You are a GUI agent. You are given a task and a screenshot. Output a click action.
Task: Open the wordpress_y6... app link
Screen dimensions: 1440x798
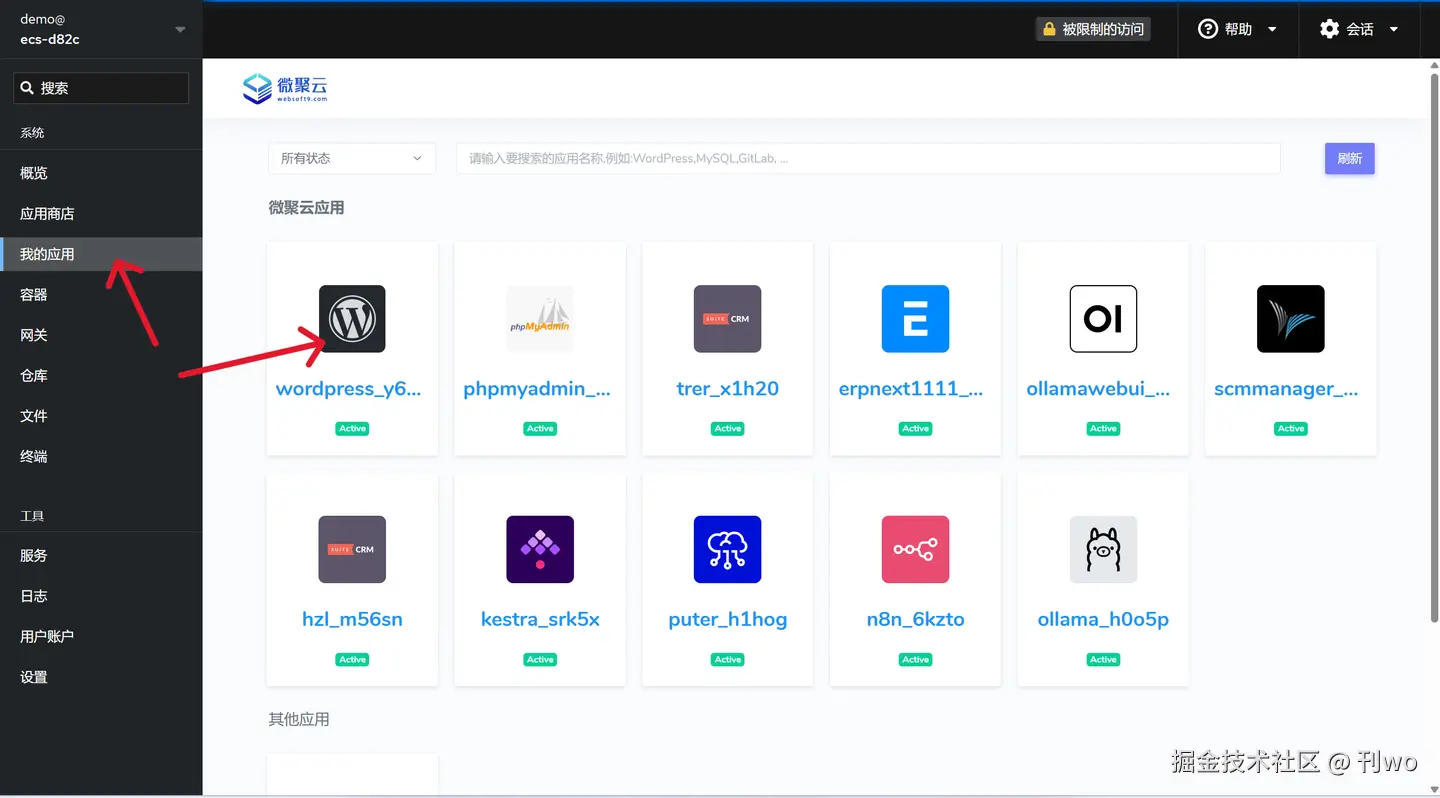[349, 389]
